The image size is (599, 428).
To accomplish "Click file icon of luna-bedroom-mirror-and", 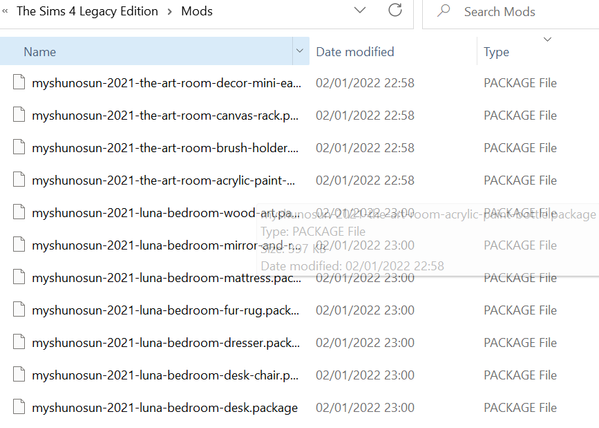I will click(19, 244).
